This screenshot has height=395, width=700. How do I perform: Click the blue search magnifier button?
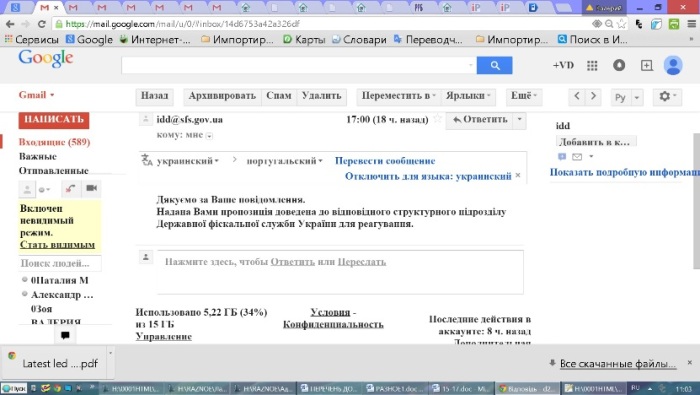(x=494, y=65)
